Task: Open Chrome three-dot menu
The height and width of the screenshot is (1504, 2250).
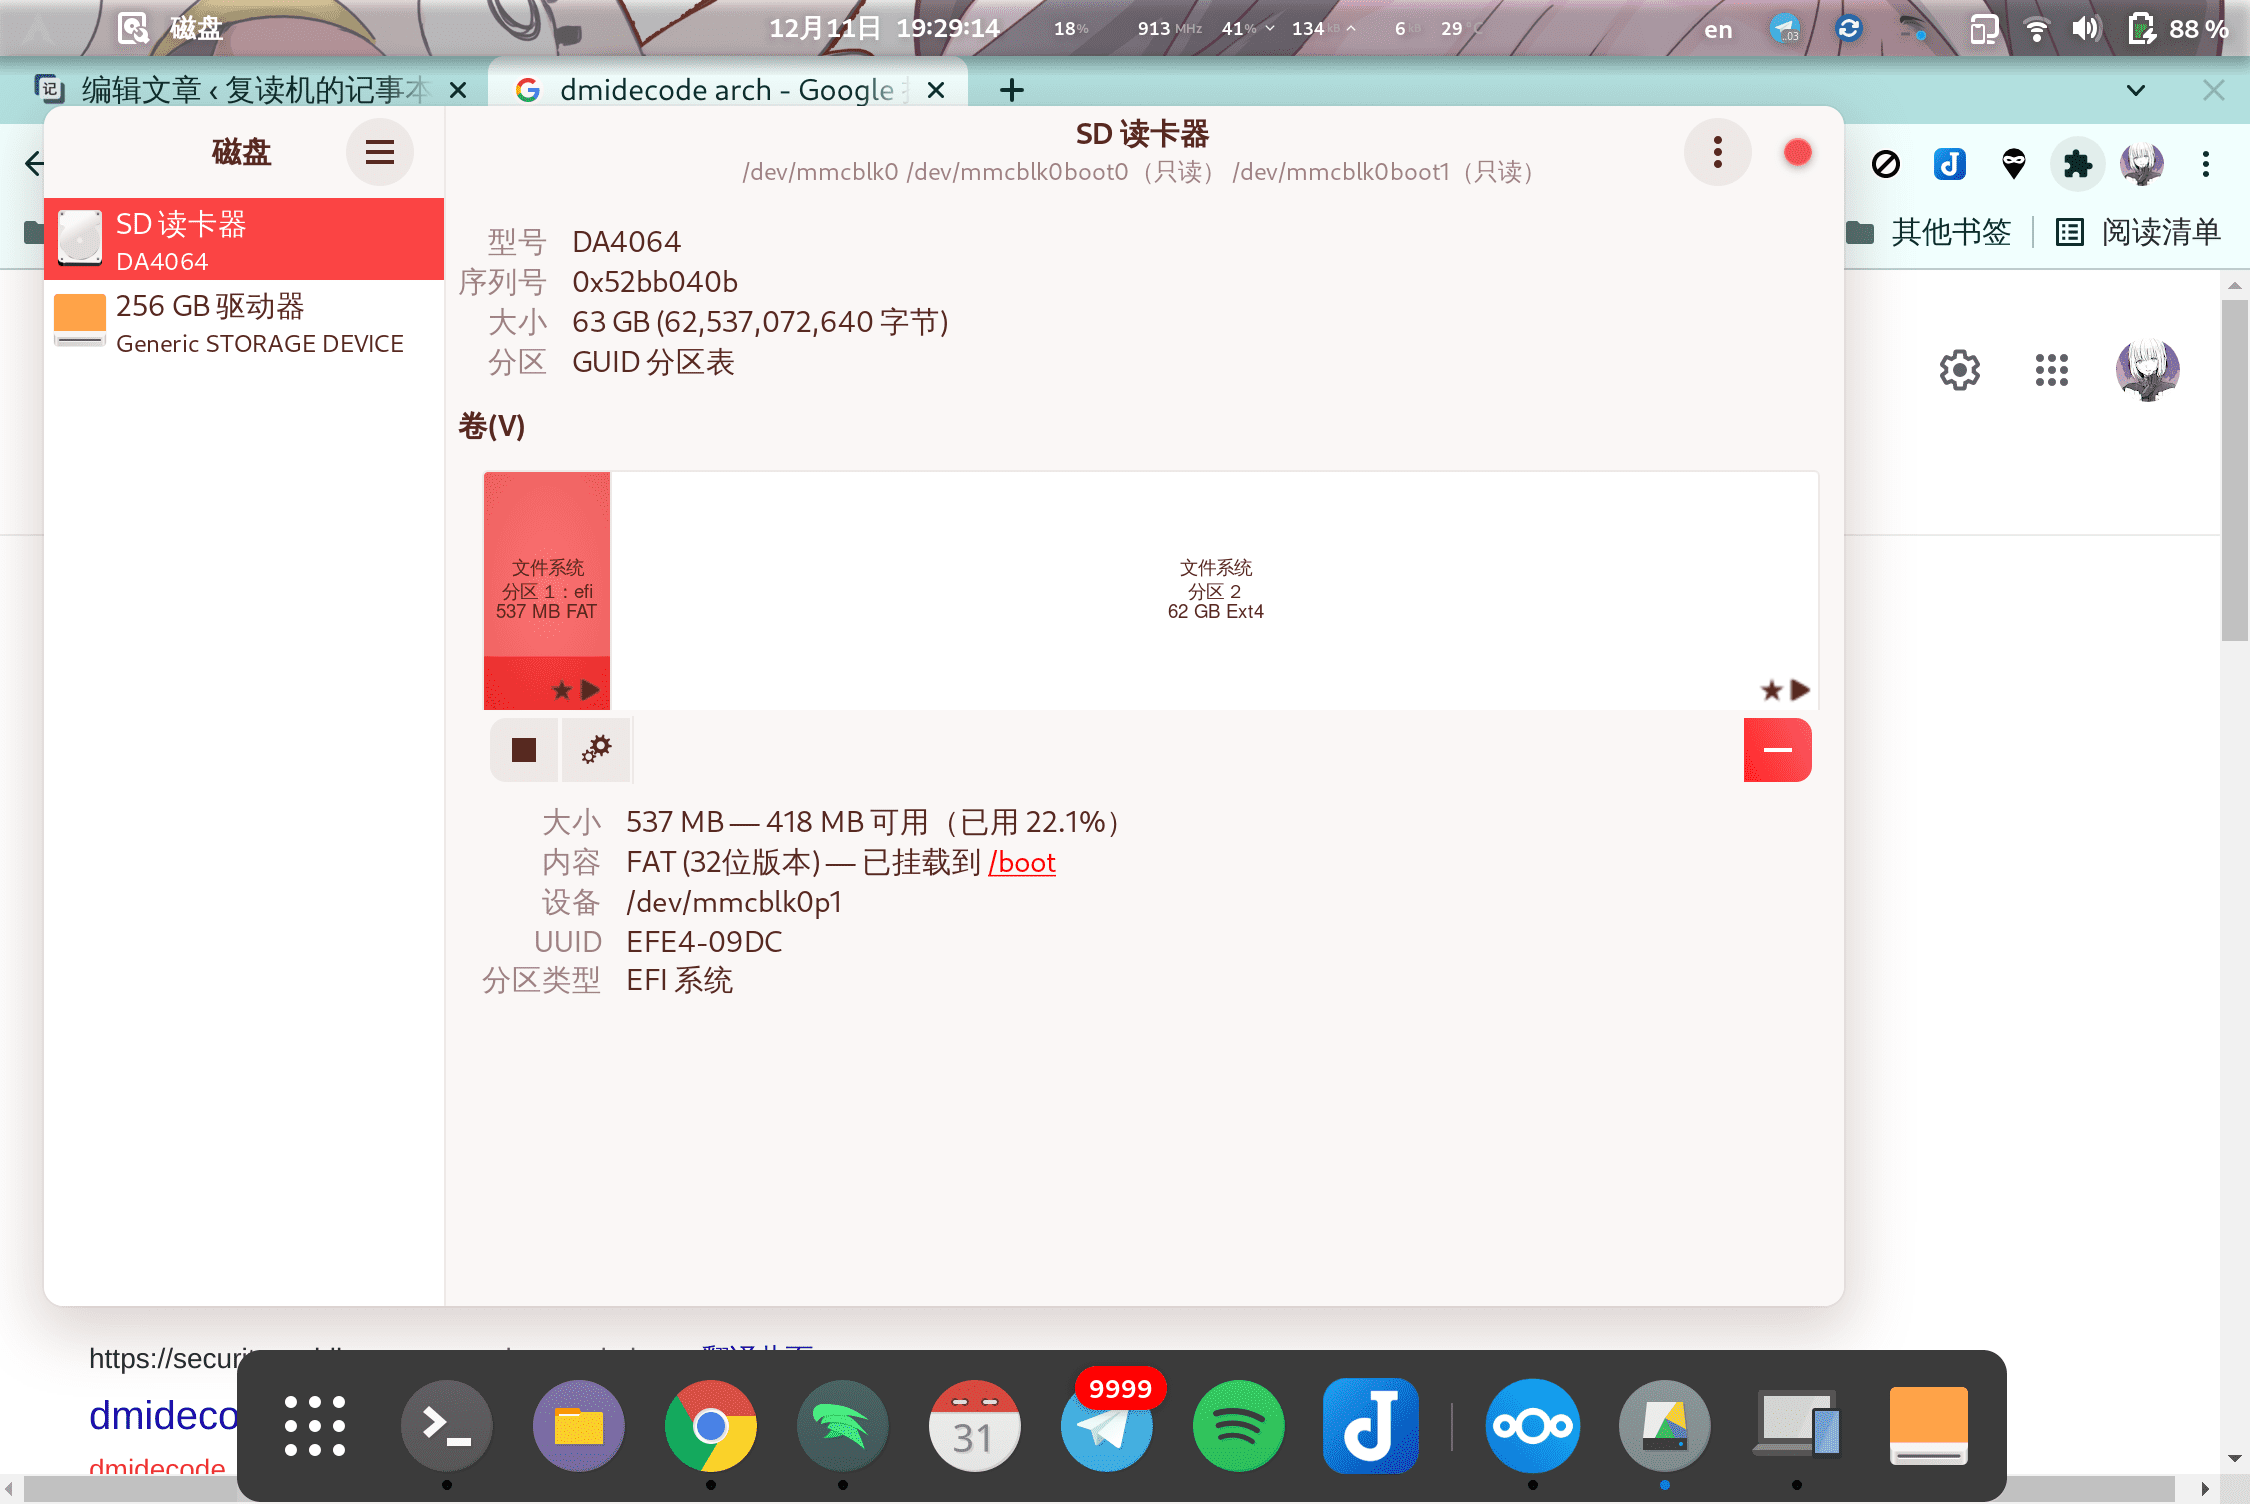Action: tap(2205, 164)
